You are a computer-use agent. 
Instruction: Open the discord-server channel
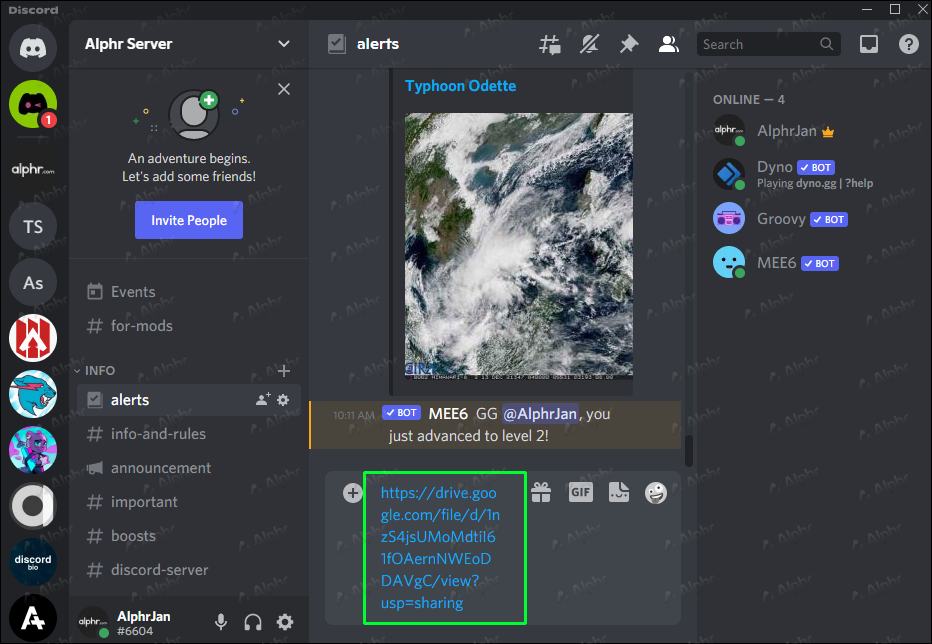[188, 570]
